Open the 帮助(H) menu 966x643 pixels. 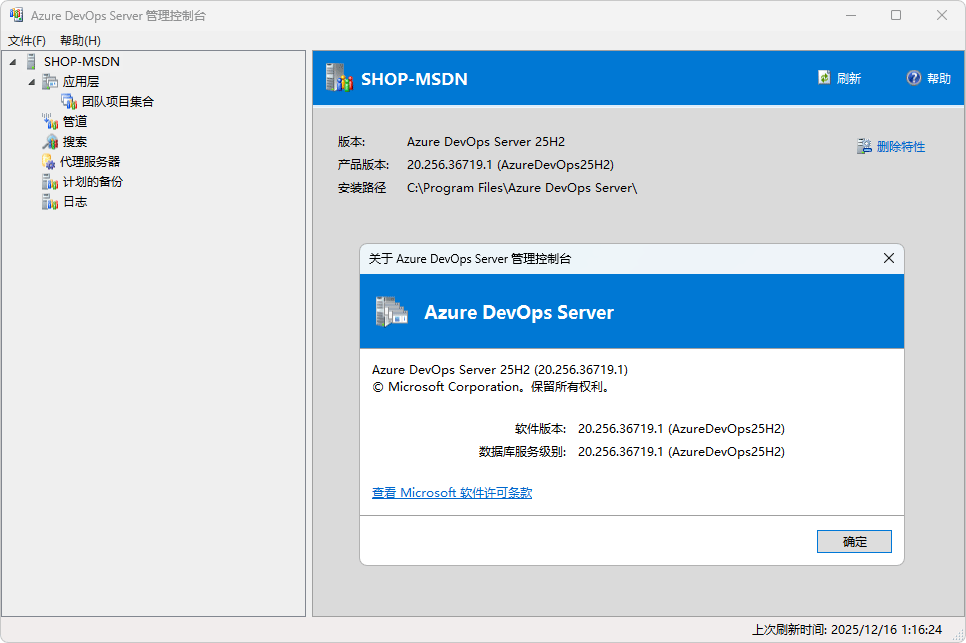click(x=80, y=41)
